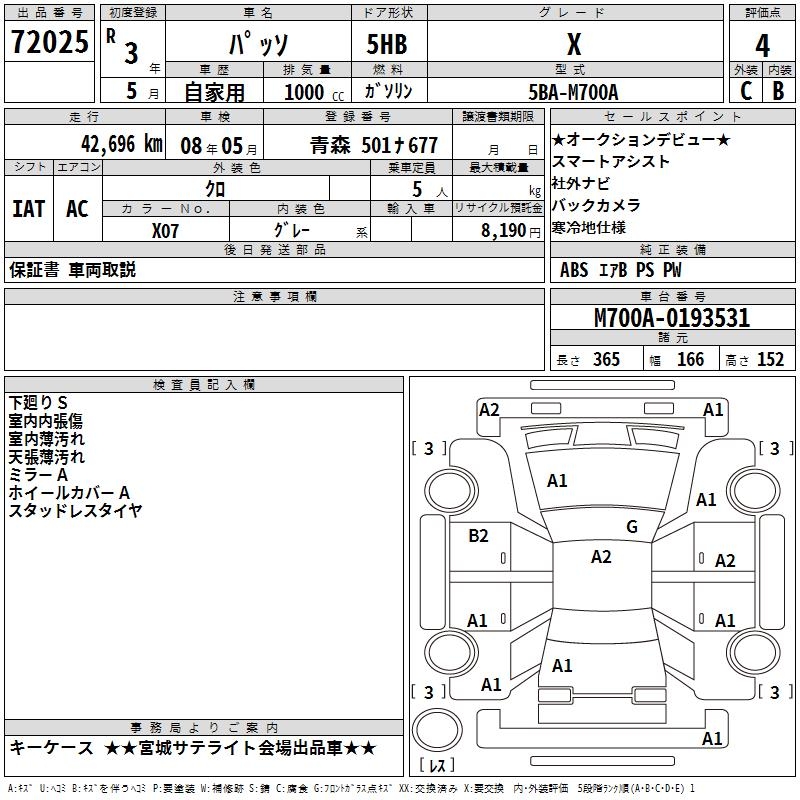Image resolution: width=800 pixels, height=800 pixels.
Task: Select the interior color グレー
Action: (x=292, y=230)
